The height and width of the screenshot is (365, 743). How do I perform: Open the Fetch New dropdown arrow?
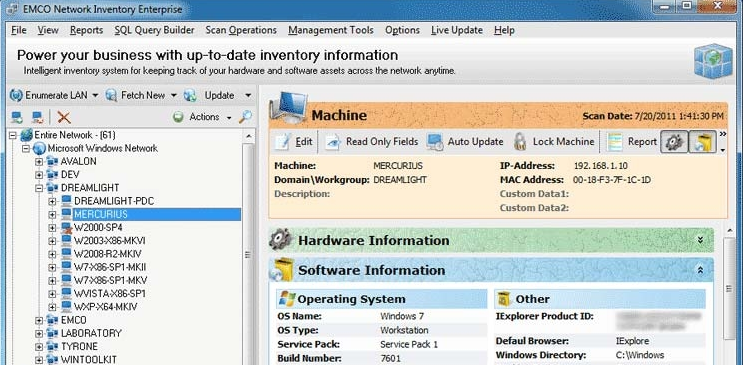pyautogui.click(x=173, y=95)
